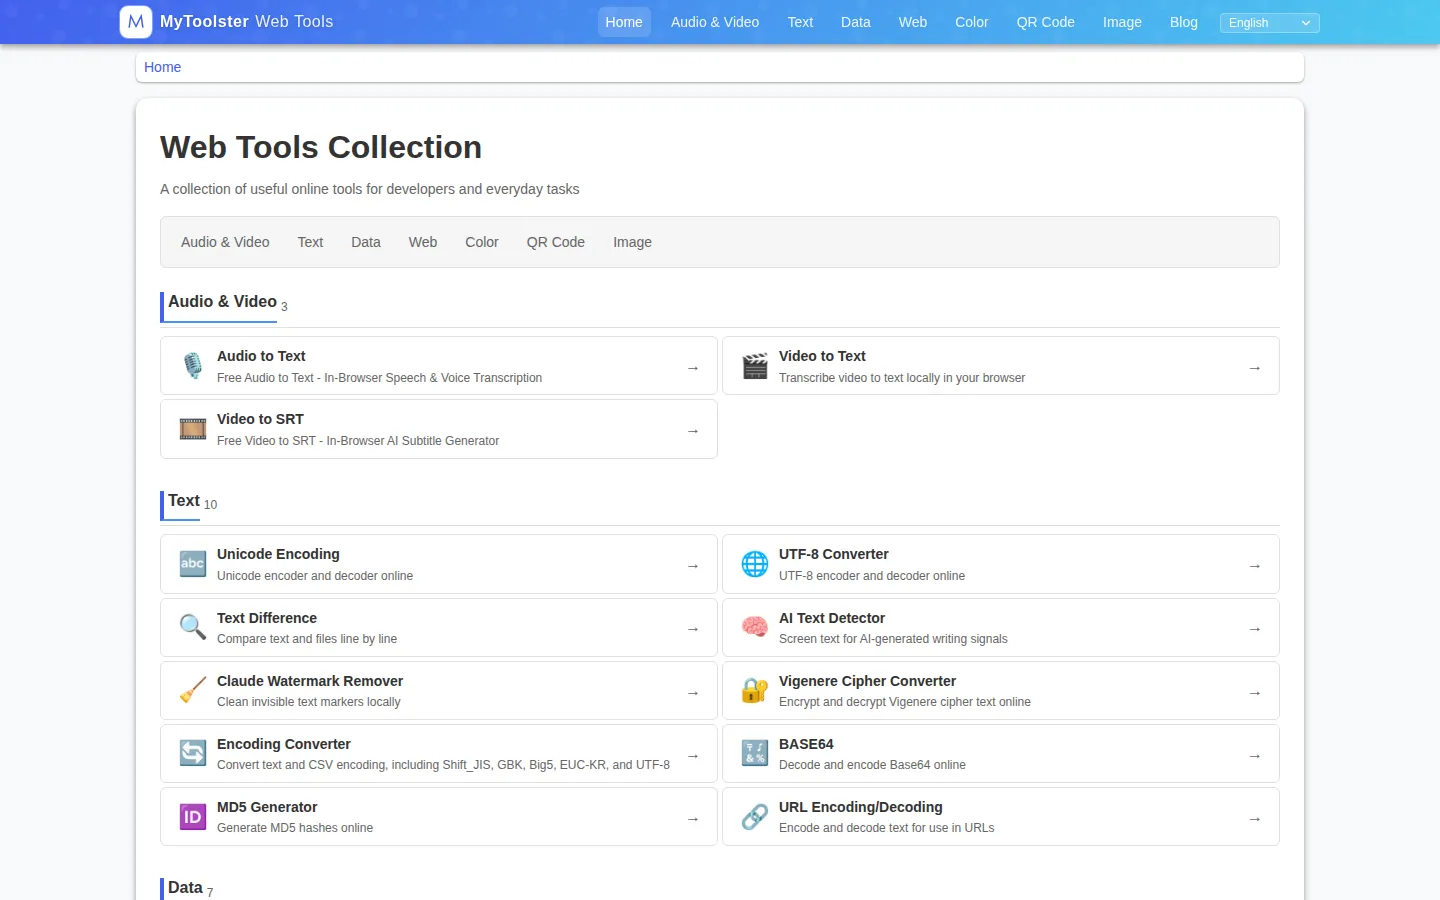
Task: Open the MD5 Generator tool title
Action: [267, 807]
